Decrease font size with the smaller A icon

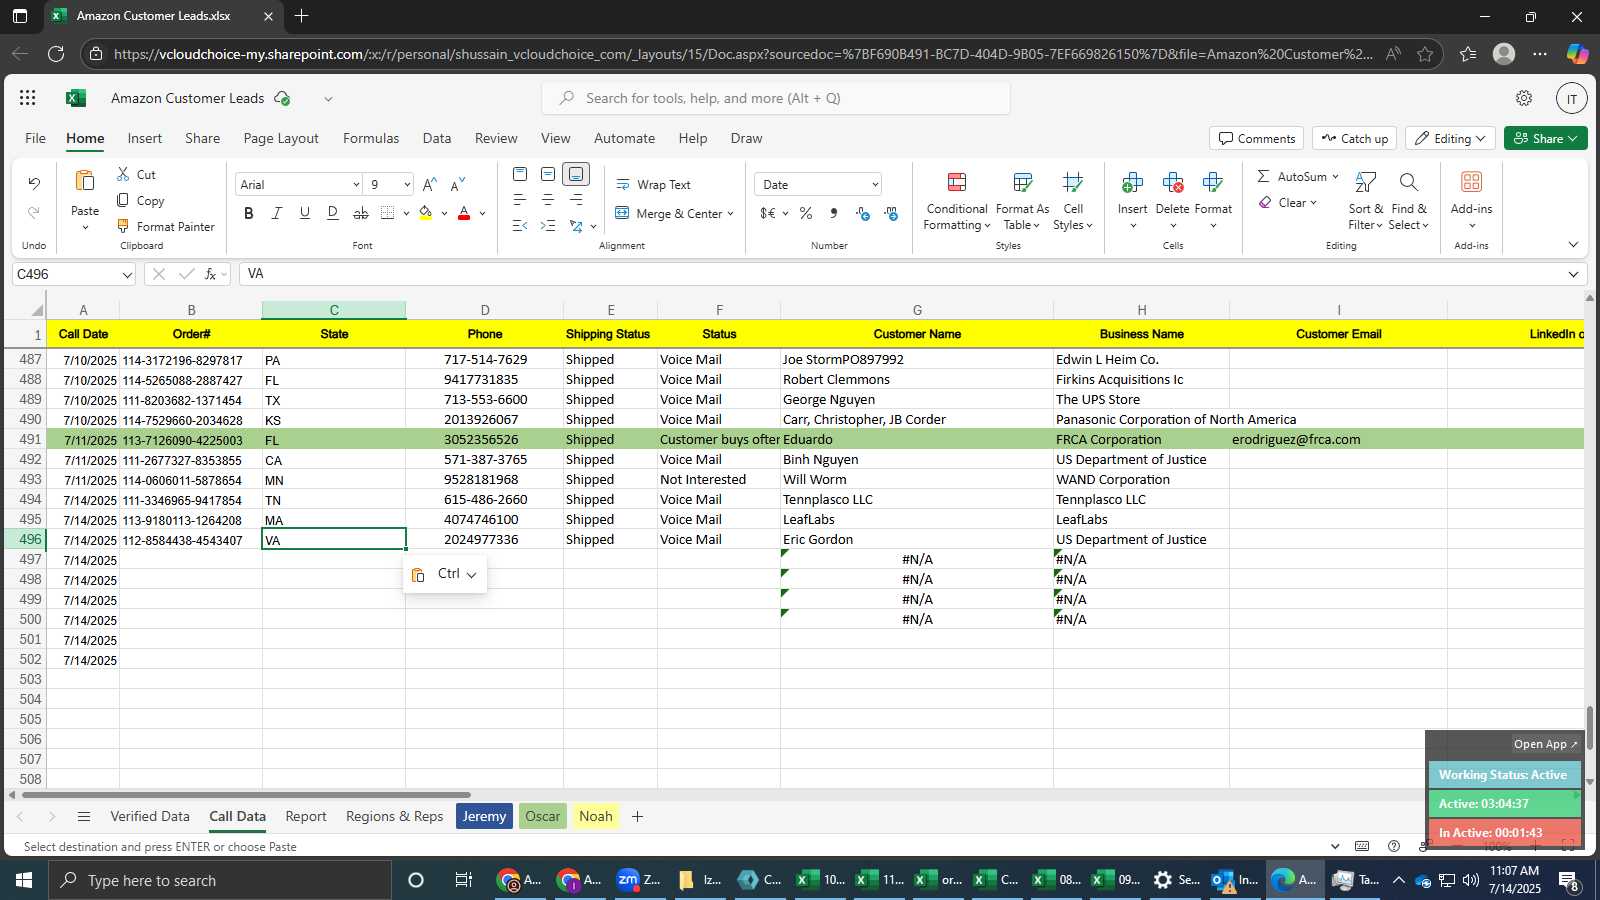pos(458,184)
